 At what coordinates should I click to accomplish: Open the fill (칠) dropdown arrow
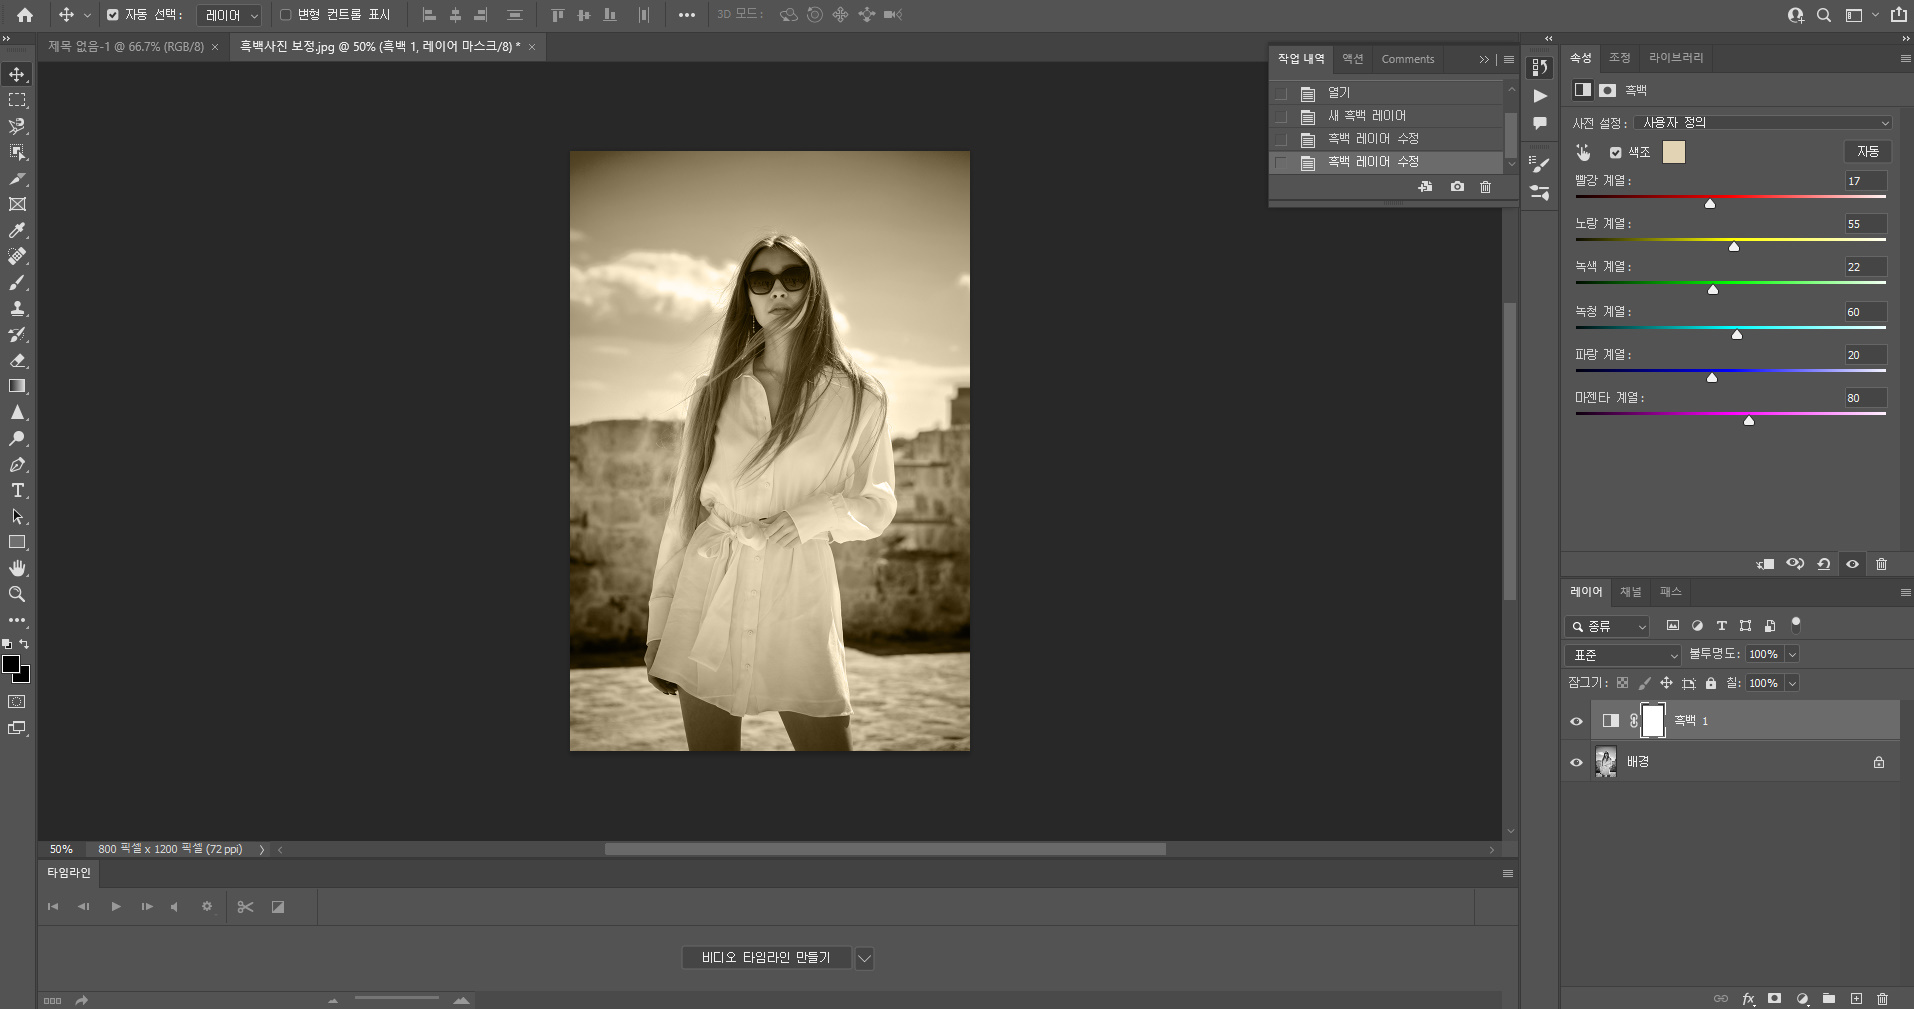tap(1792, 683)
